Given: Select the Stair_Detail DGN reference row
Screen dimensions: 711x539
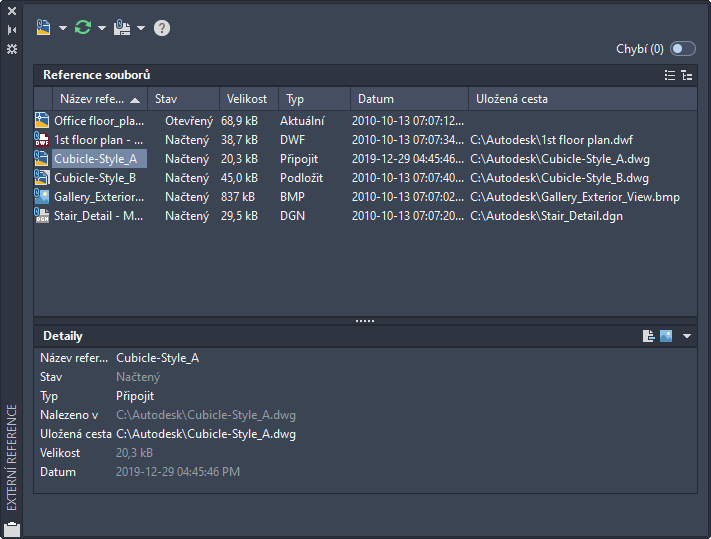Looking at the screenshot, I should tap(98, 216).
